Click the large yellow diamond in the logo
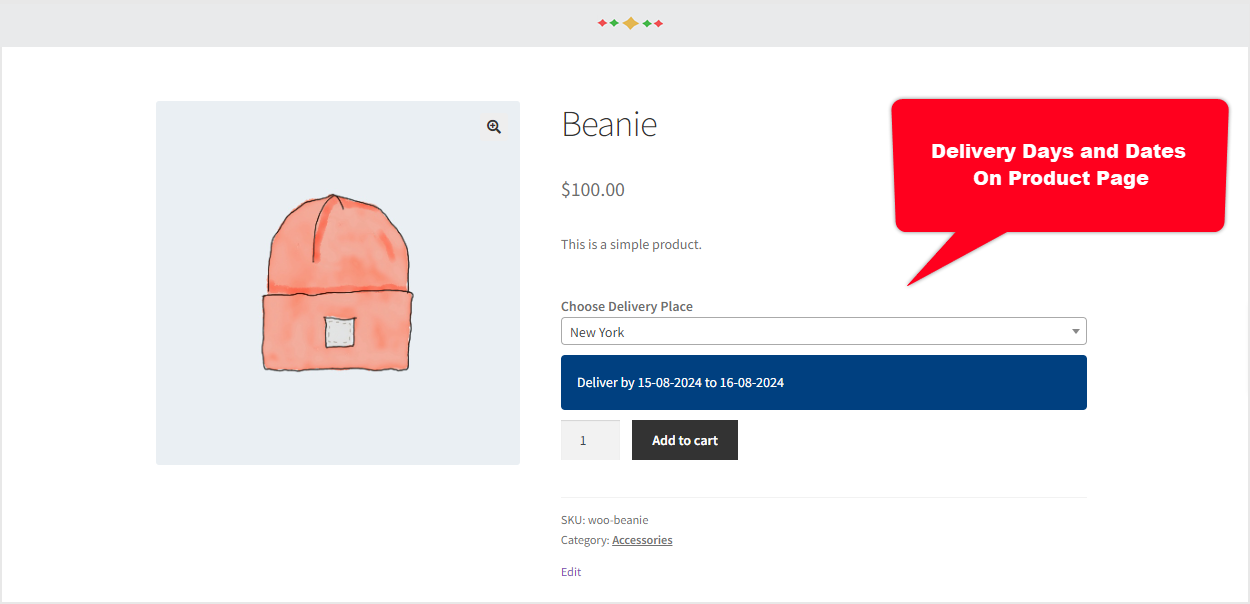Image resolution: width=1250 pixels, height=604 pixels. 630,23
